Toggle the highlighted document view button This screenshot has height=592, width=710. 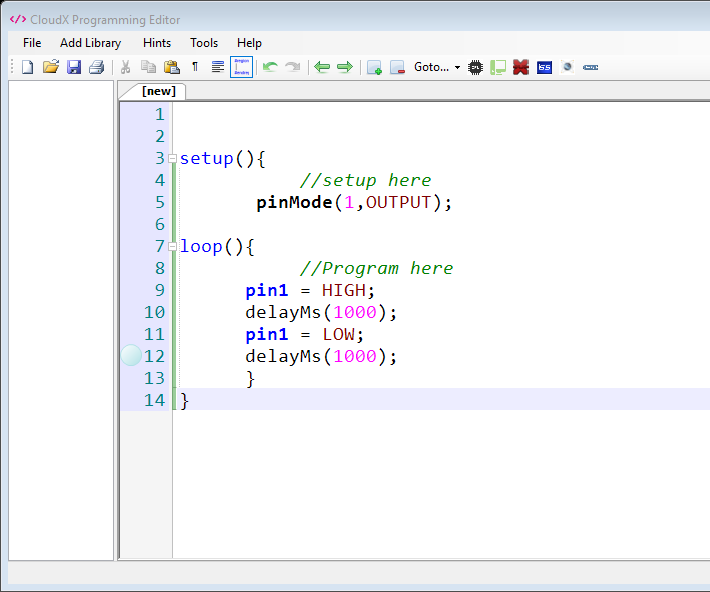pos(241,67)
